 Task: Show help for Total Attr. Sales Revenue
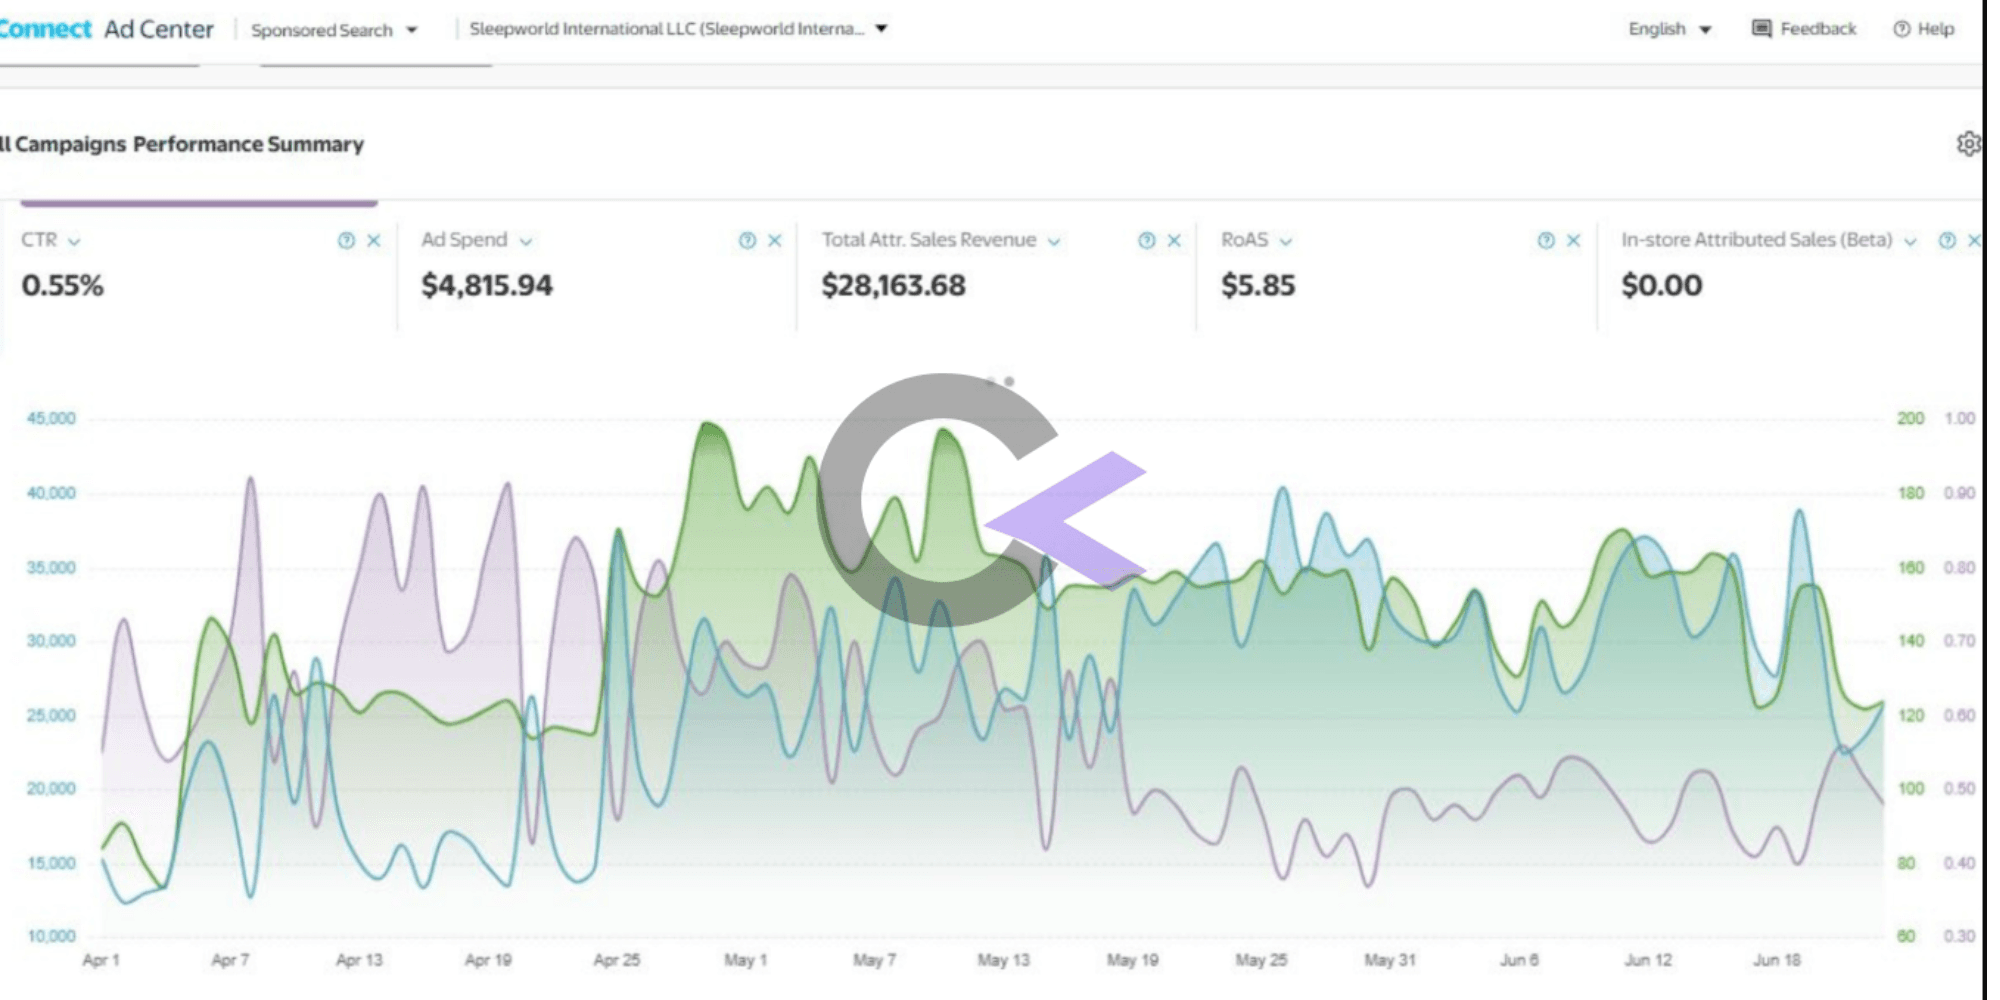pos(1147,240)
